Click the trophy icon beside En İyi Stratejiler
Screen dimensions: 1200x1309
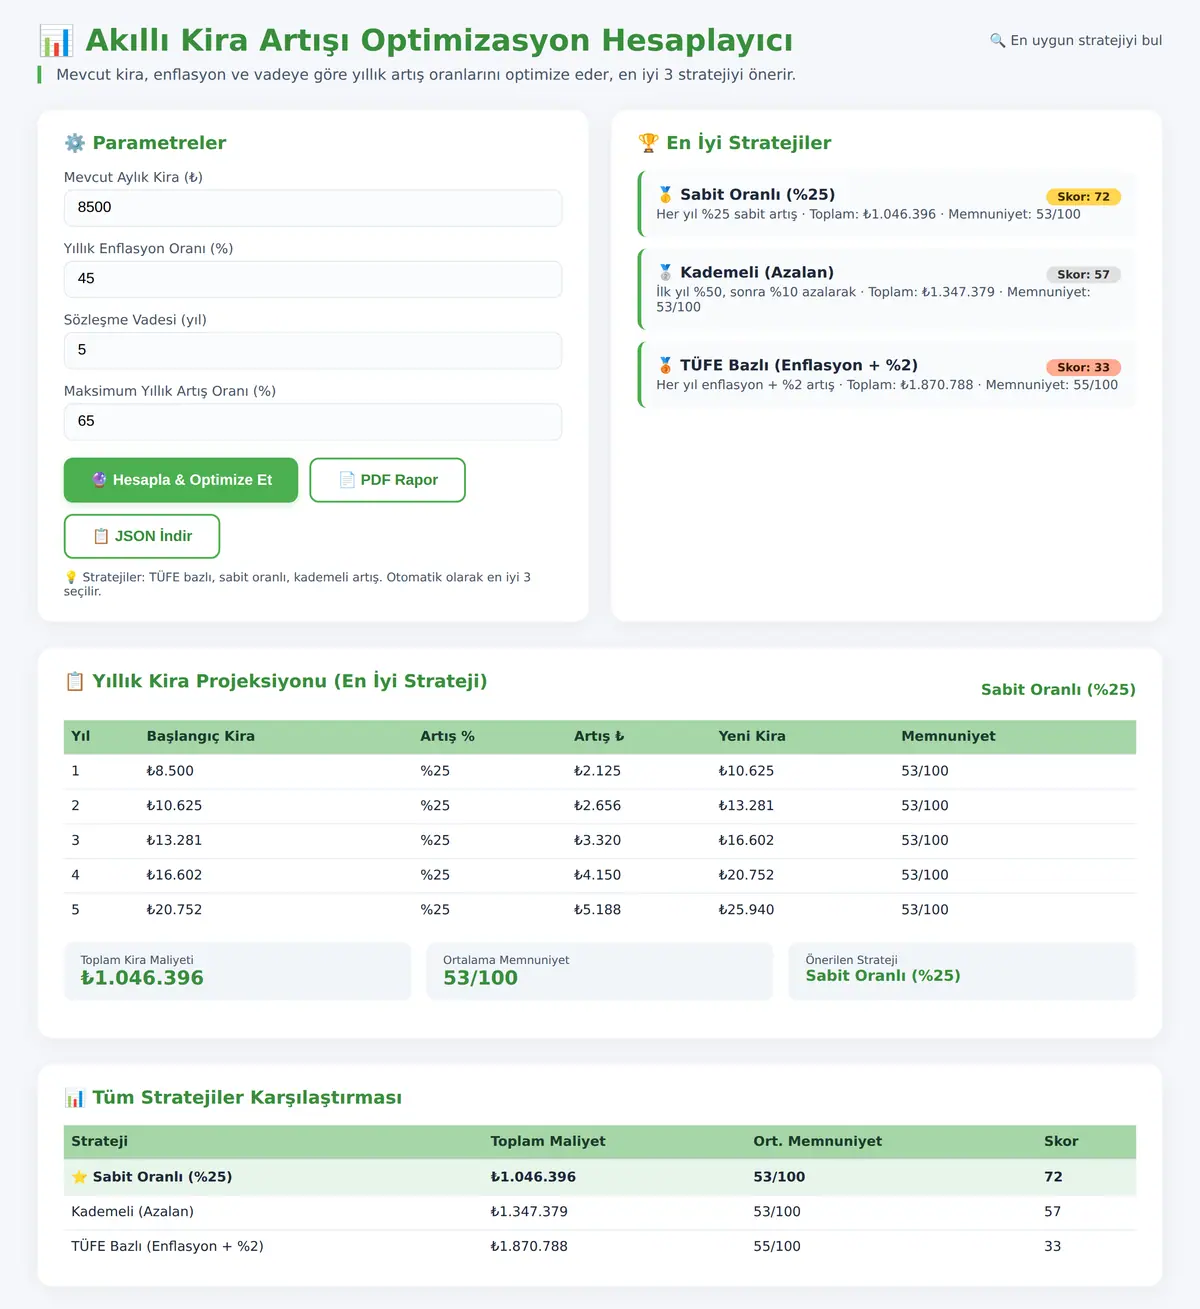(x=648, y=143)
